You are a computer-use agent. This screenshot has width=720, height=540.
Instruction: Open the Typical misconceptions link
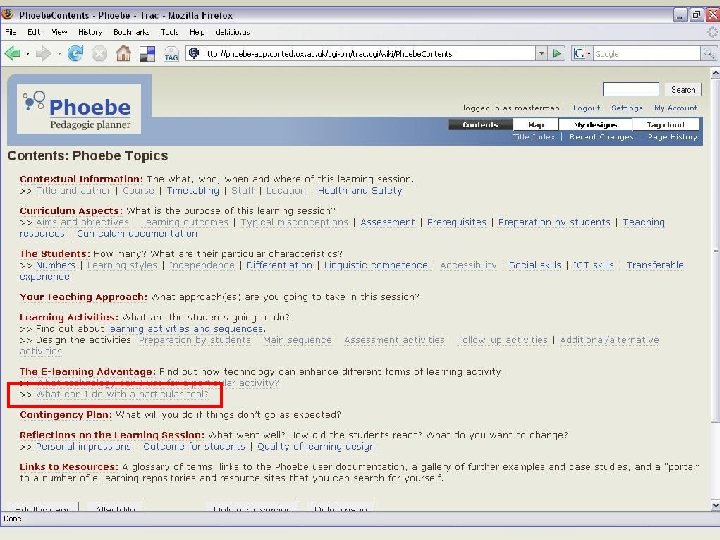pyautogui.click(x=294, y=222)
